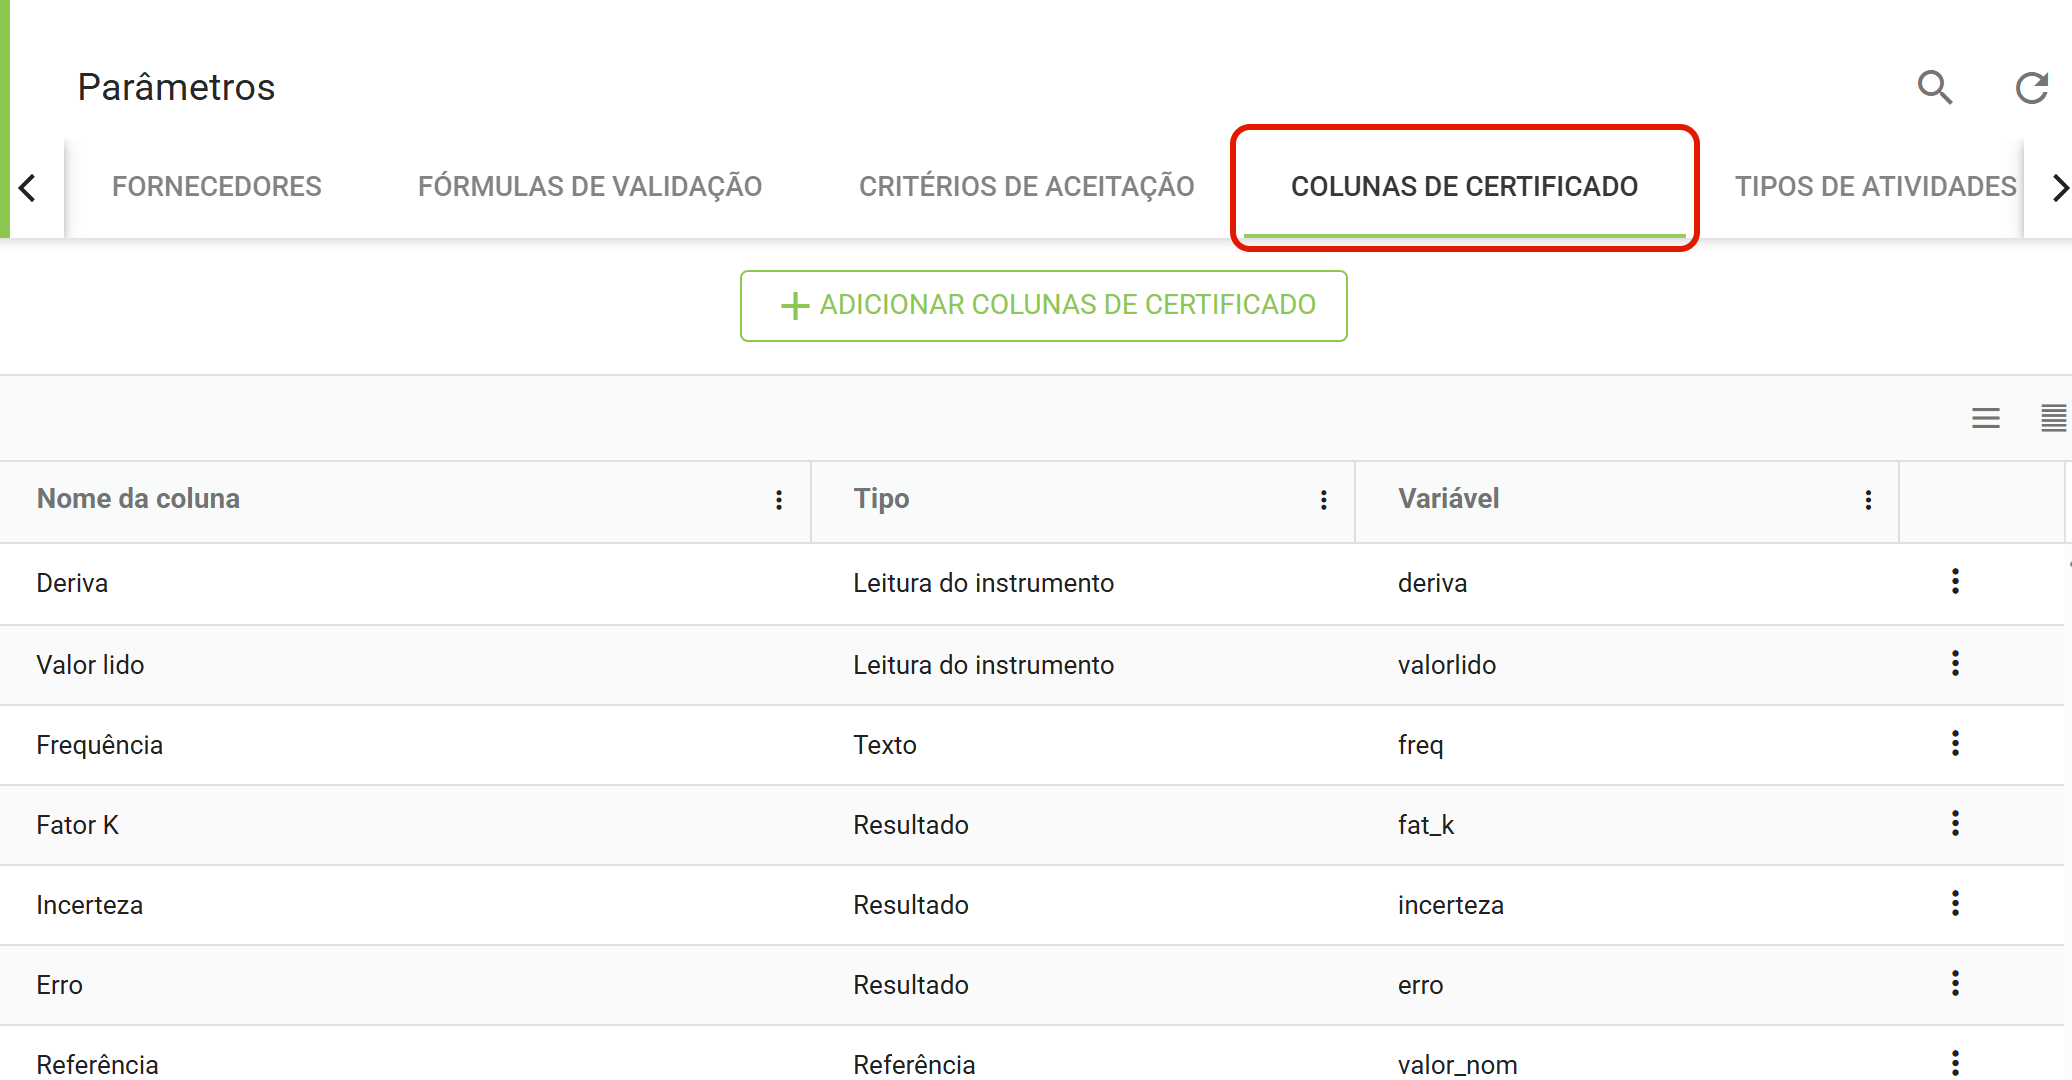
Task: Click the fat_k variable cell
Action: click(1425, 825)
